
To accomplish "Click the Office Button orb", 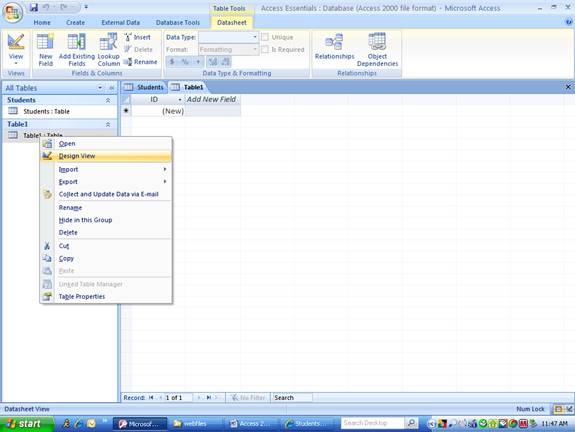I will pyautogui.click(x=13, y=12).
